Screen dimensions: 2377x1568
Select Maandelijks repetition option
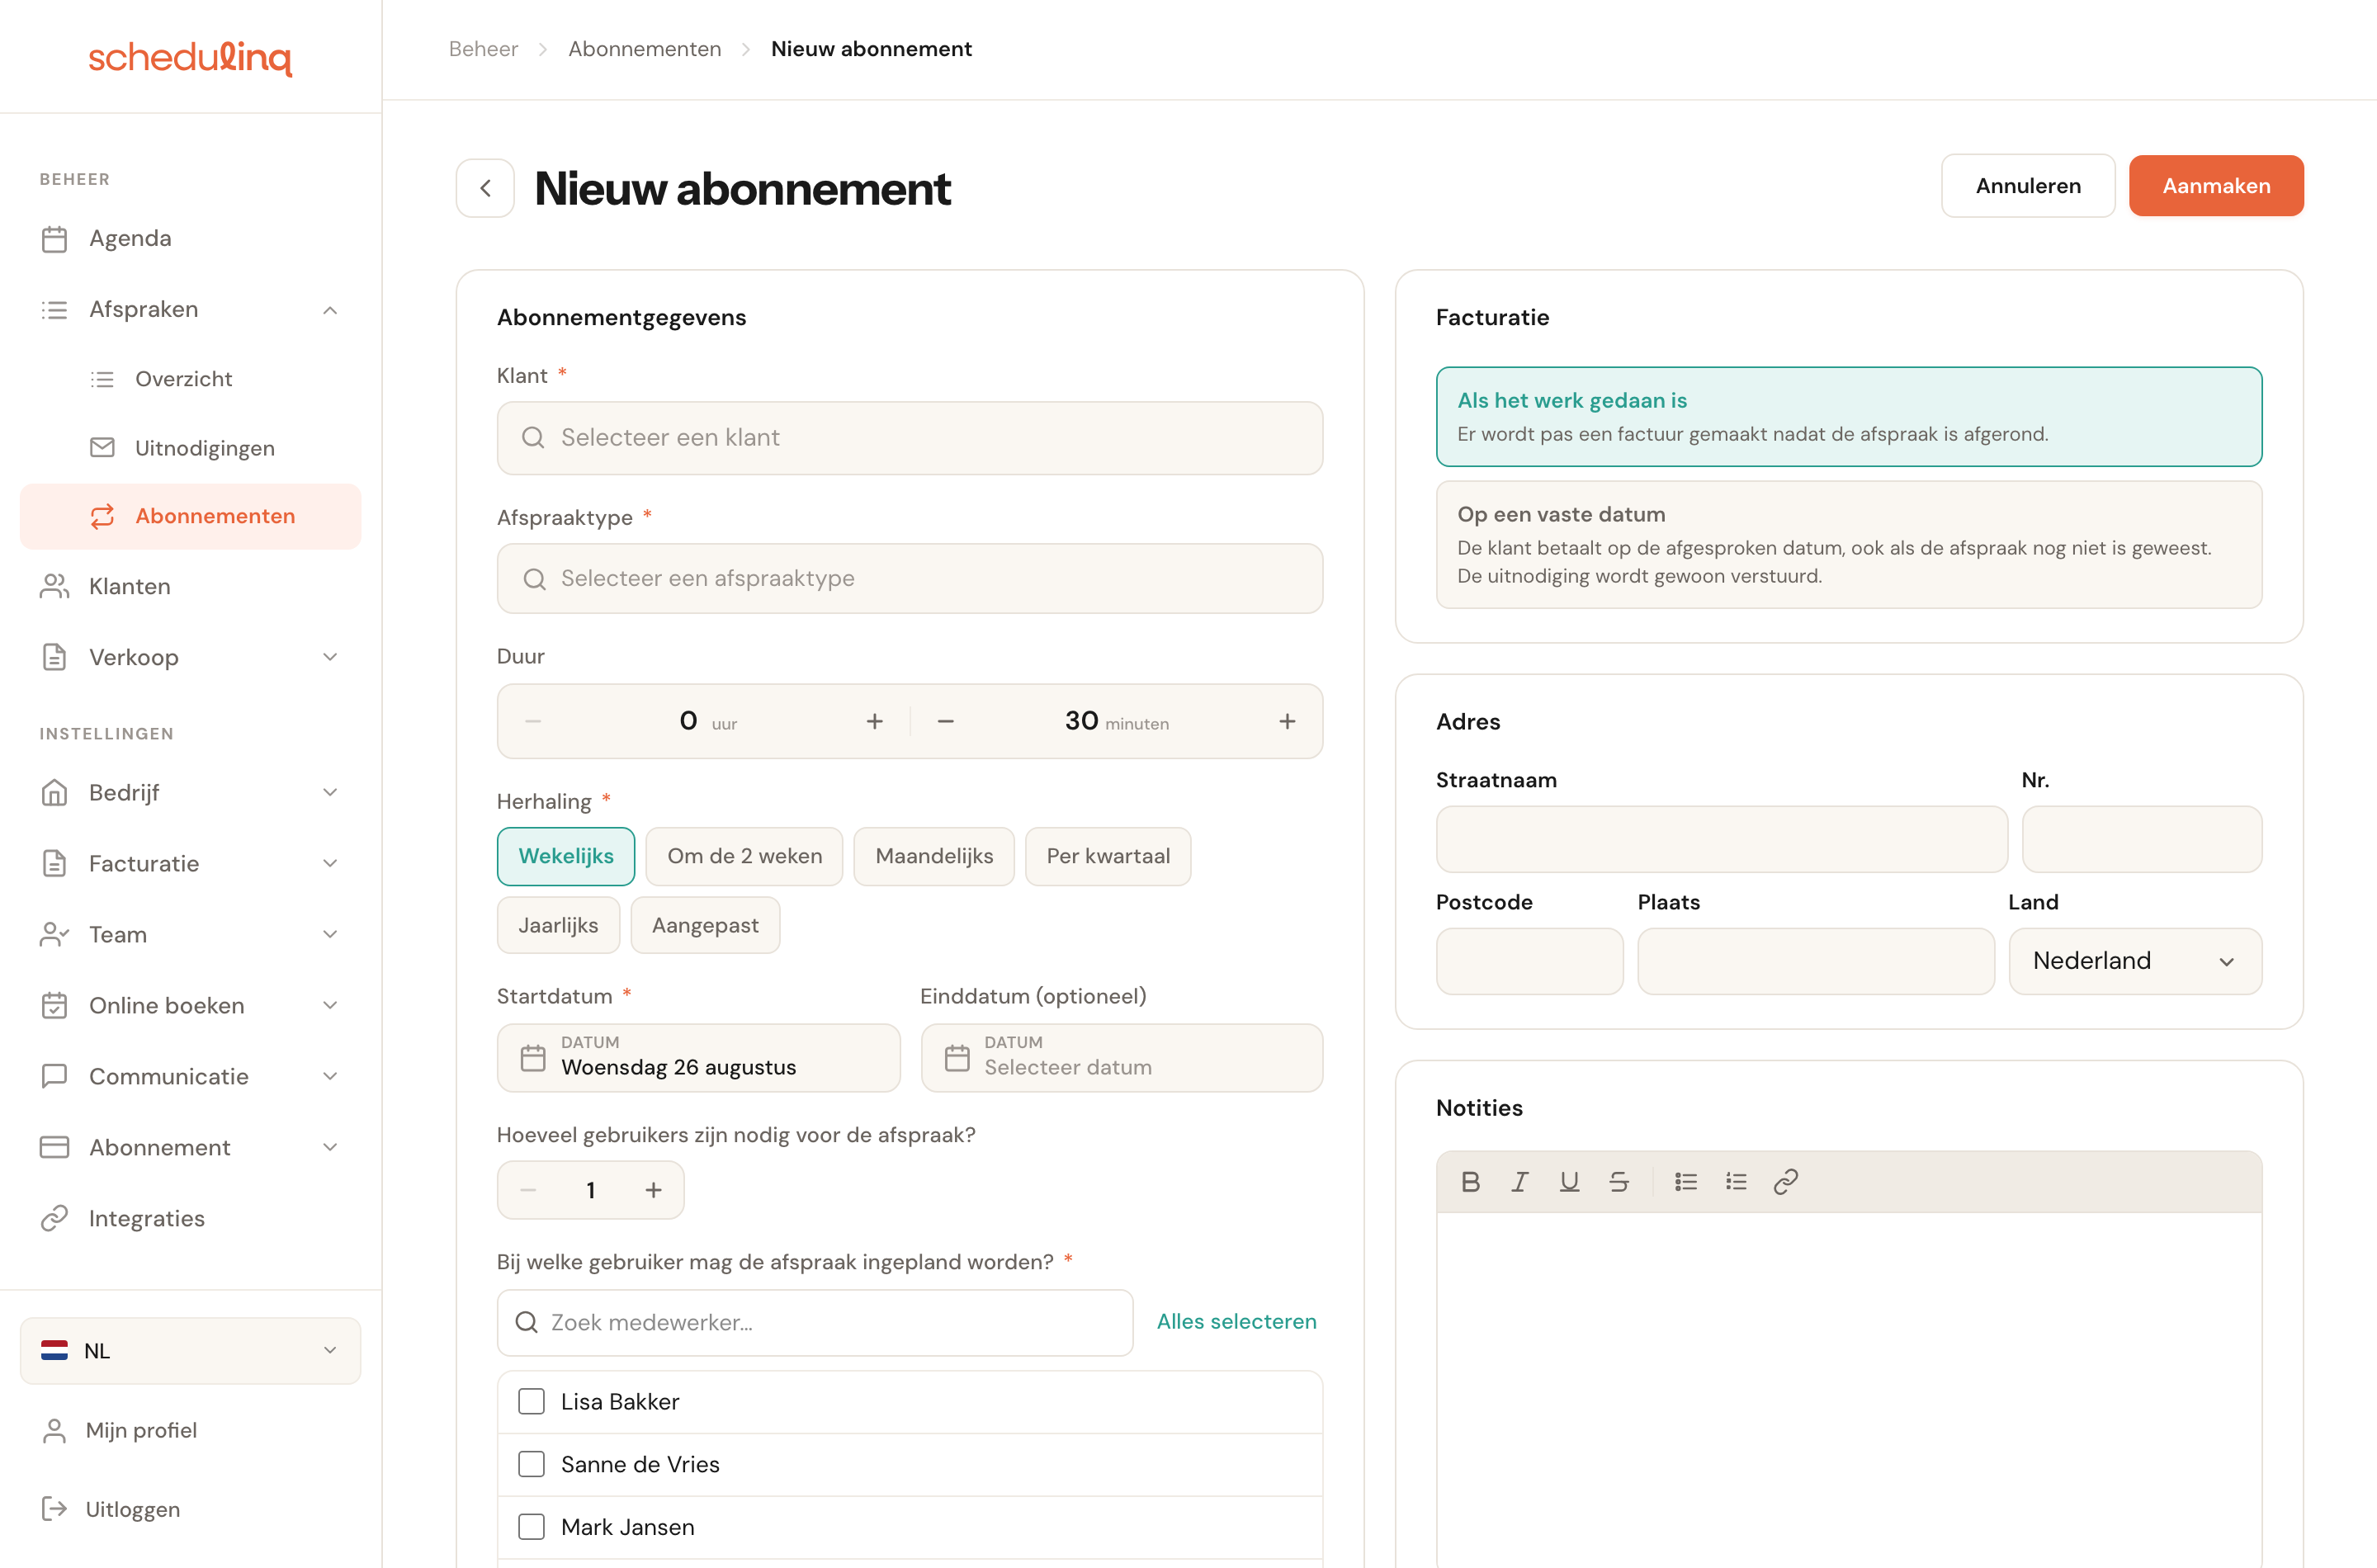[934, 856]
